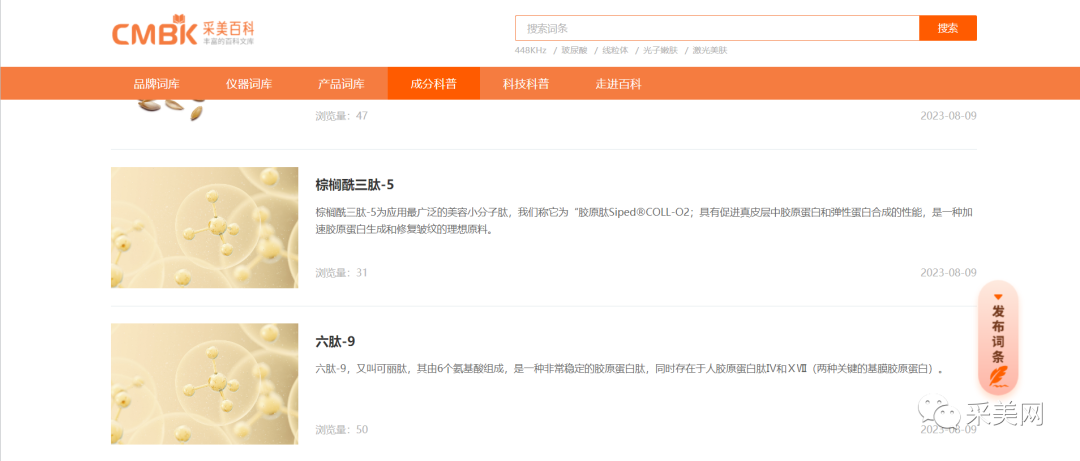Select the 玻尿酸 hot search keyword
The width and height of the screenshot is (1080, 461).
tap(574, 50)
